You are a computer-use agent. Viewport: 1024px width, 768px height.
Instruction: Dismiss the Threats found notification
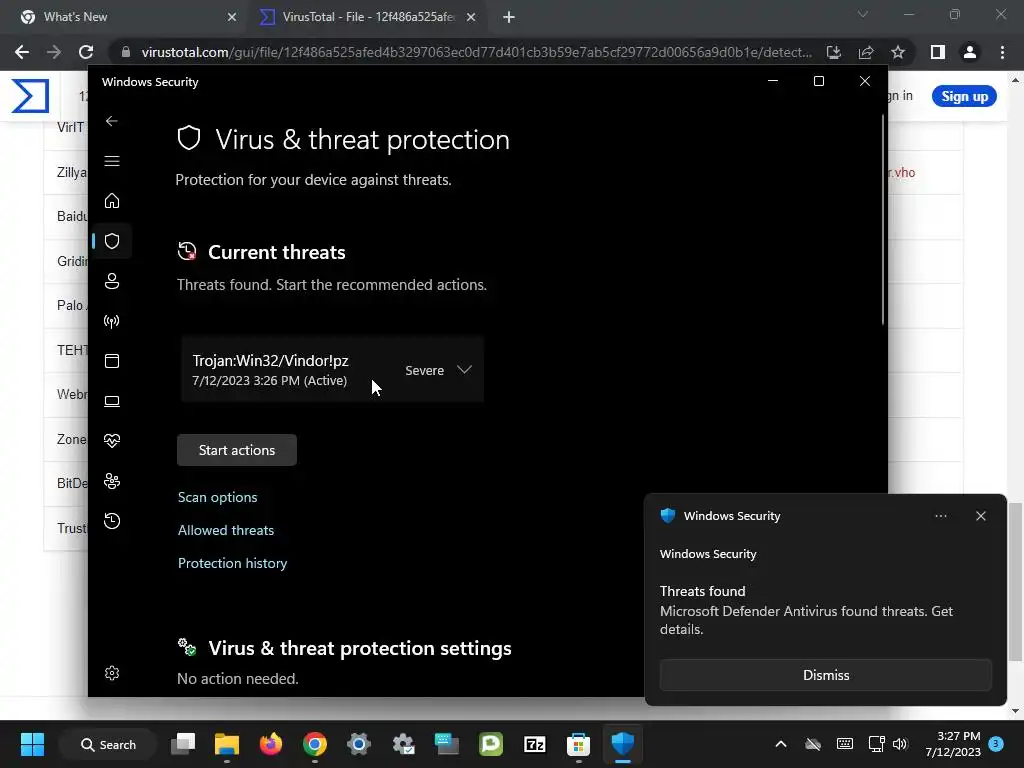pyautogui.click(x=825, y=675)
